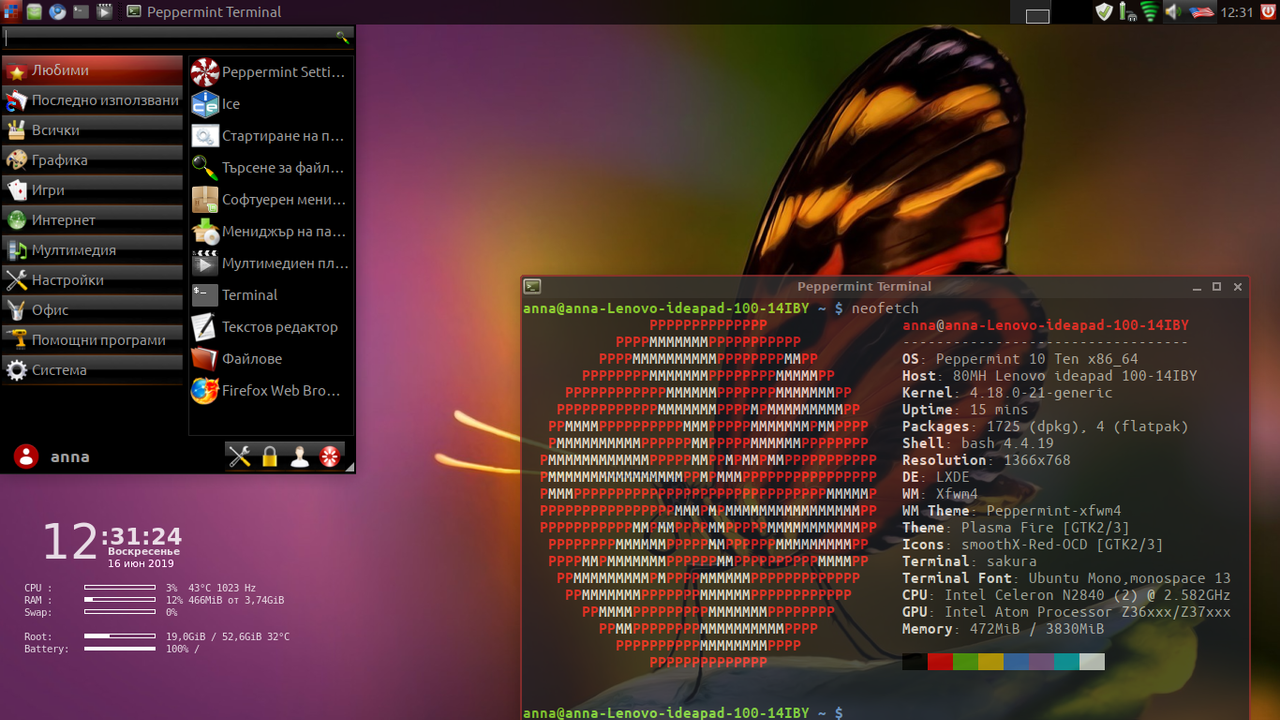Viewport: 1280px width, 720px height.
Task: Open the Chromium browser panel launcher
Action: pos(57,12)
